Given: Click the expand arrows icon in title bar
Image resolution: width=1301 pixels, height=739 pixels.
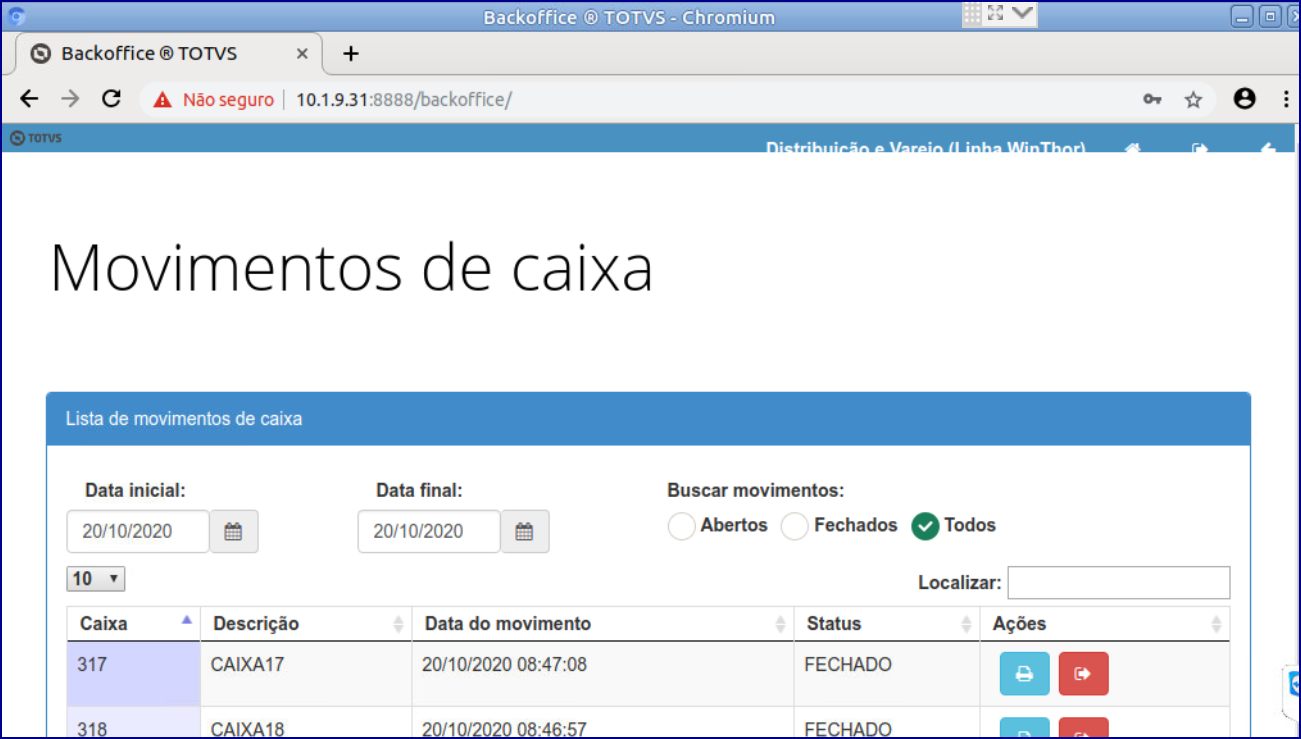Looking at the screenshot, I should [995, 13].
